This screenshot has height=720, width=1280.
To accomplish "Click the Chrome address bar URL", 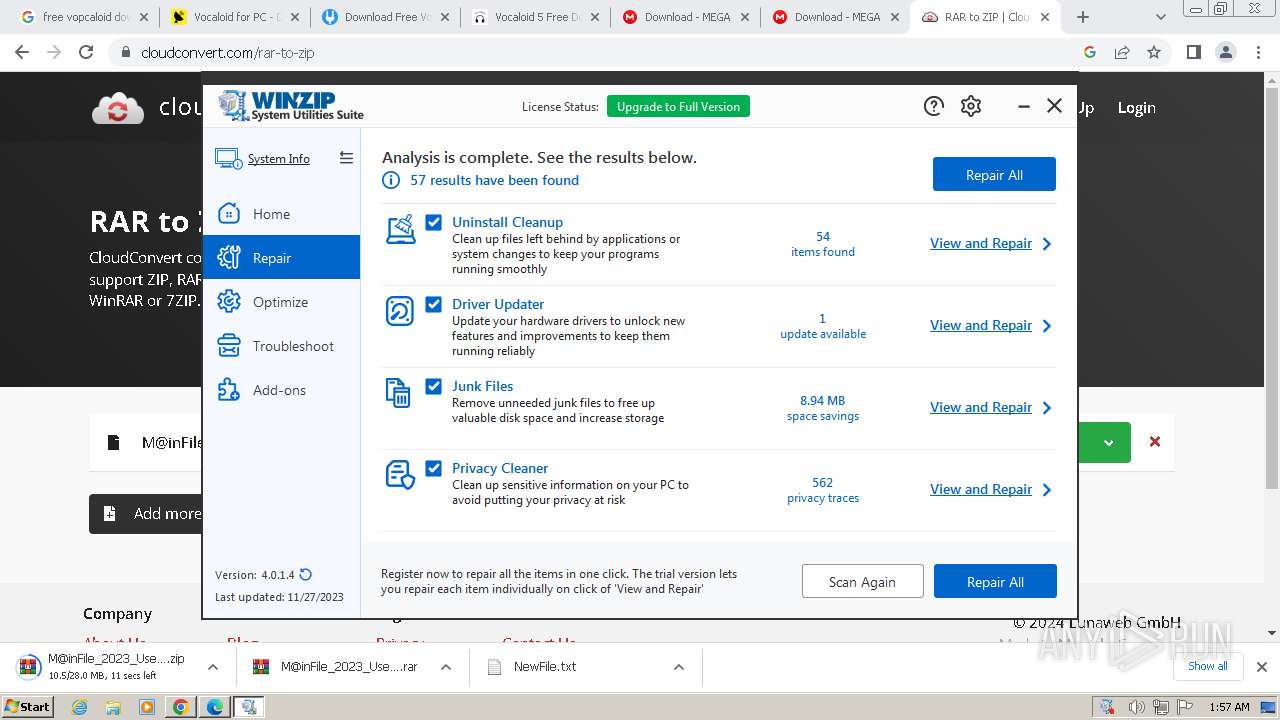I will pyautogui.click(x=228, y=52).
